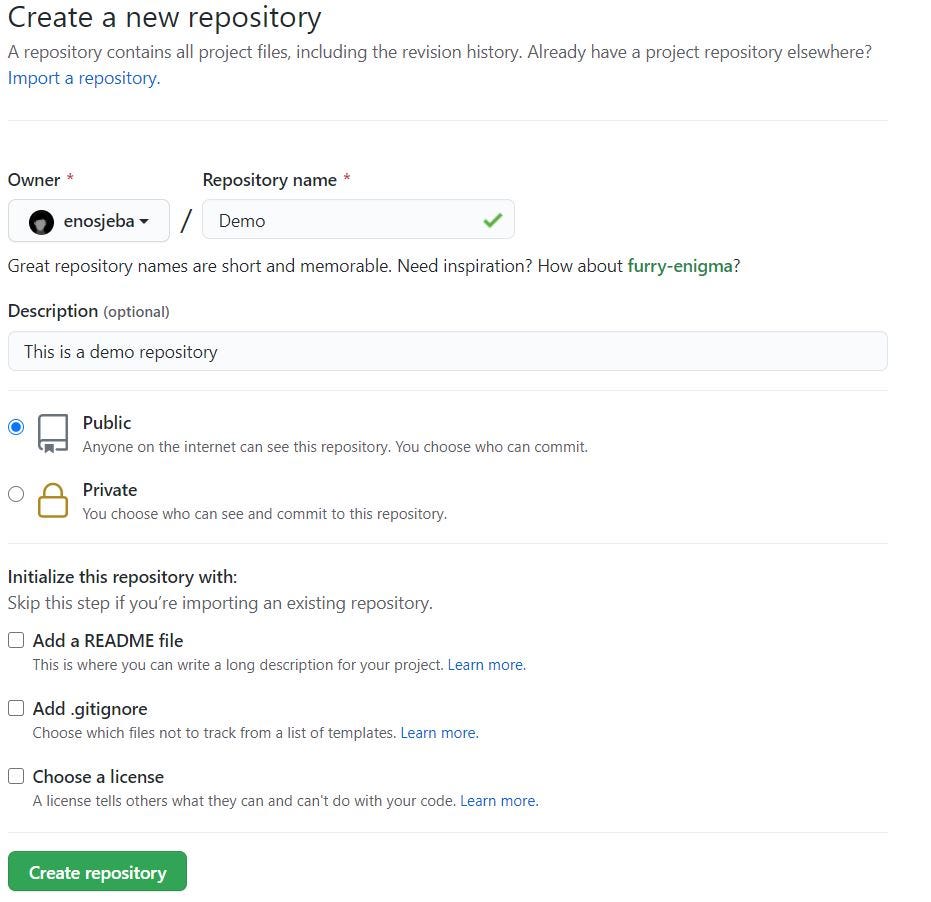This screenshot has height=902, width=931.
Task: Tick the Add .gitignore checkbox
Action: [x=16, y=708]
